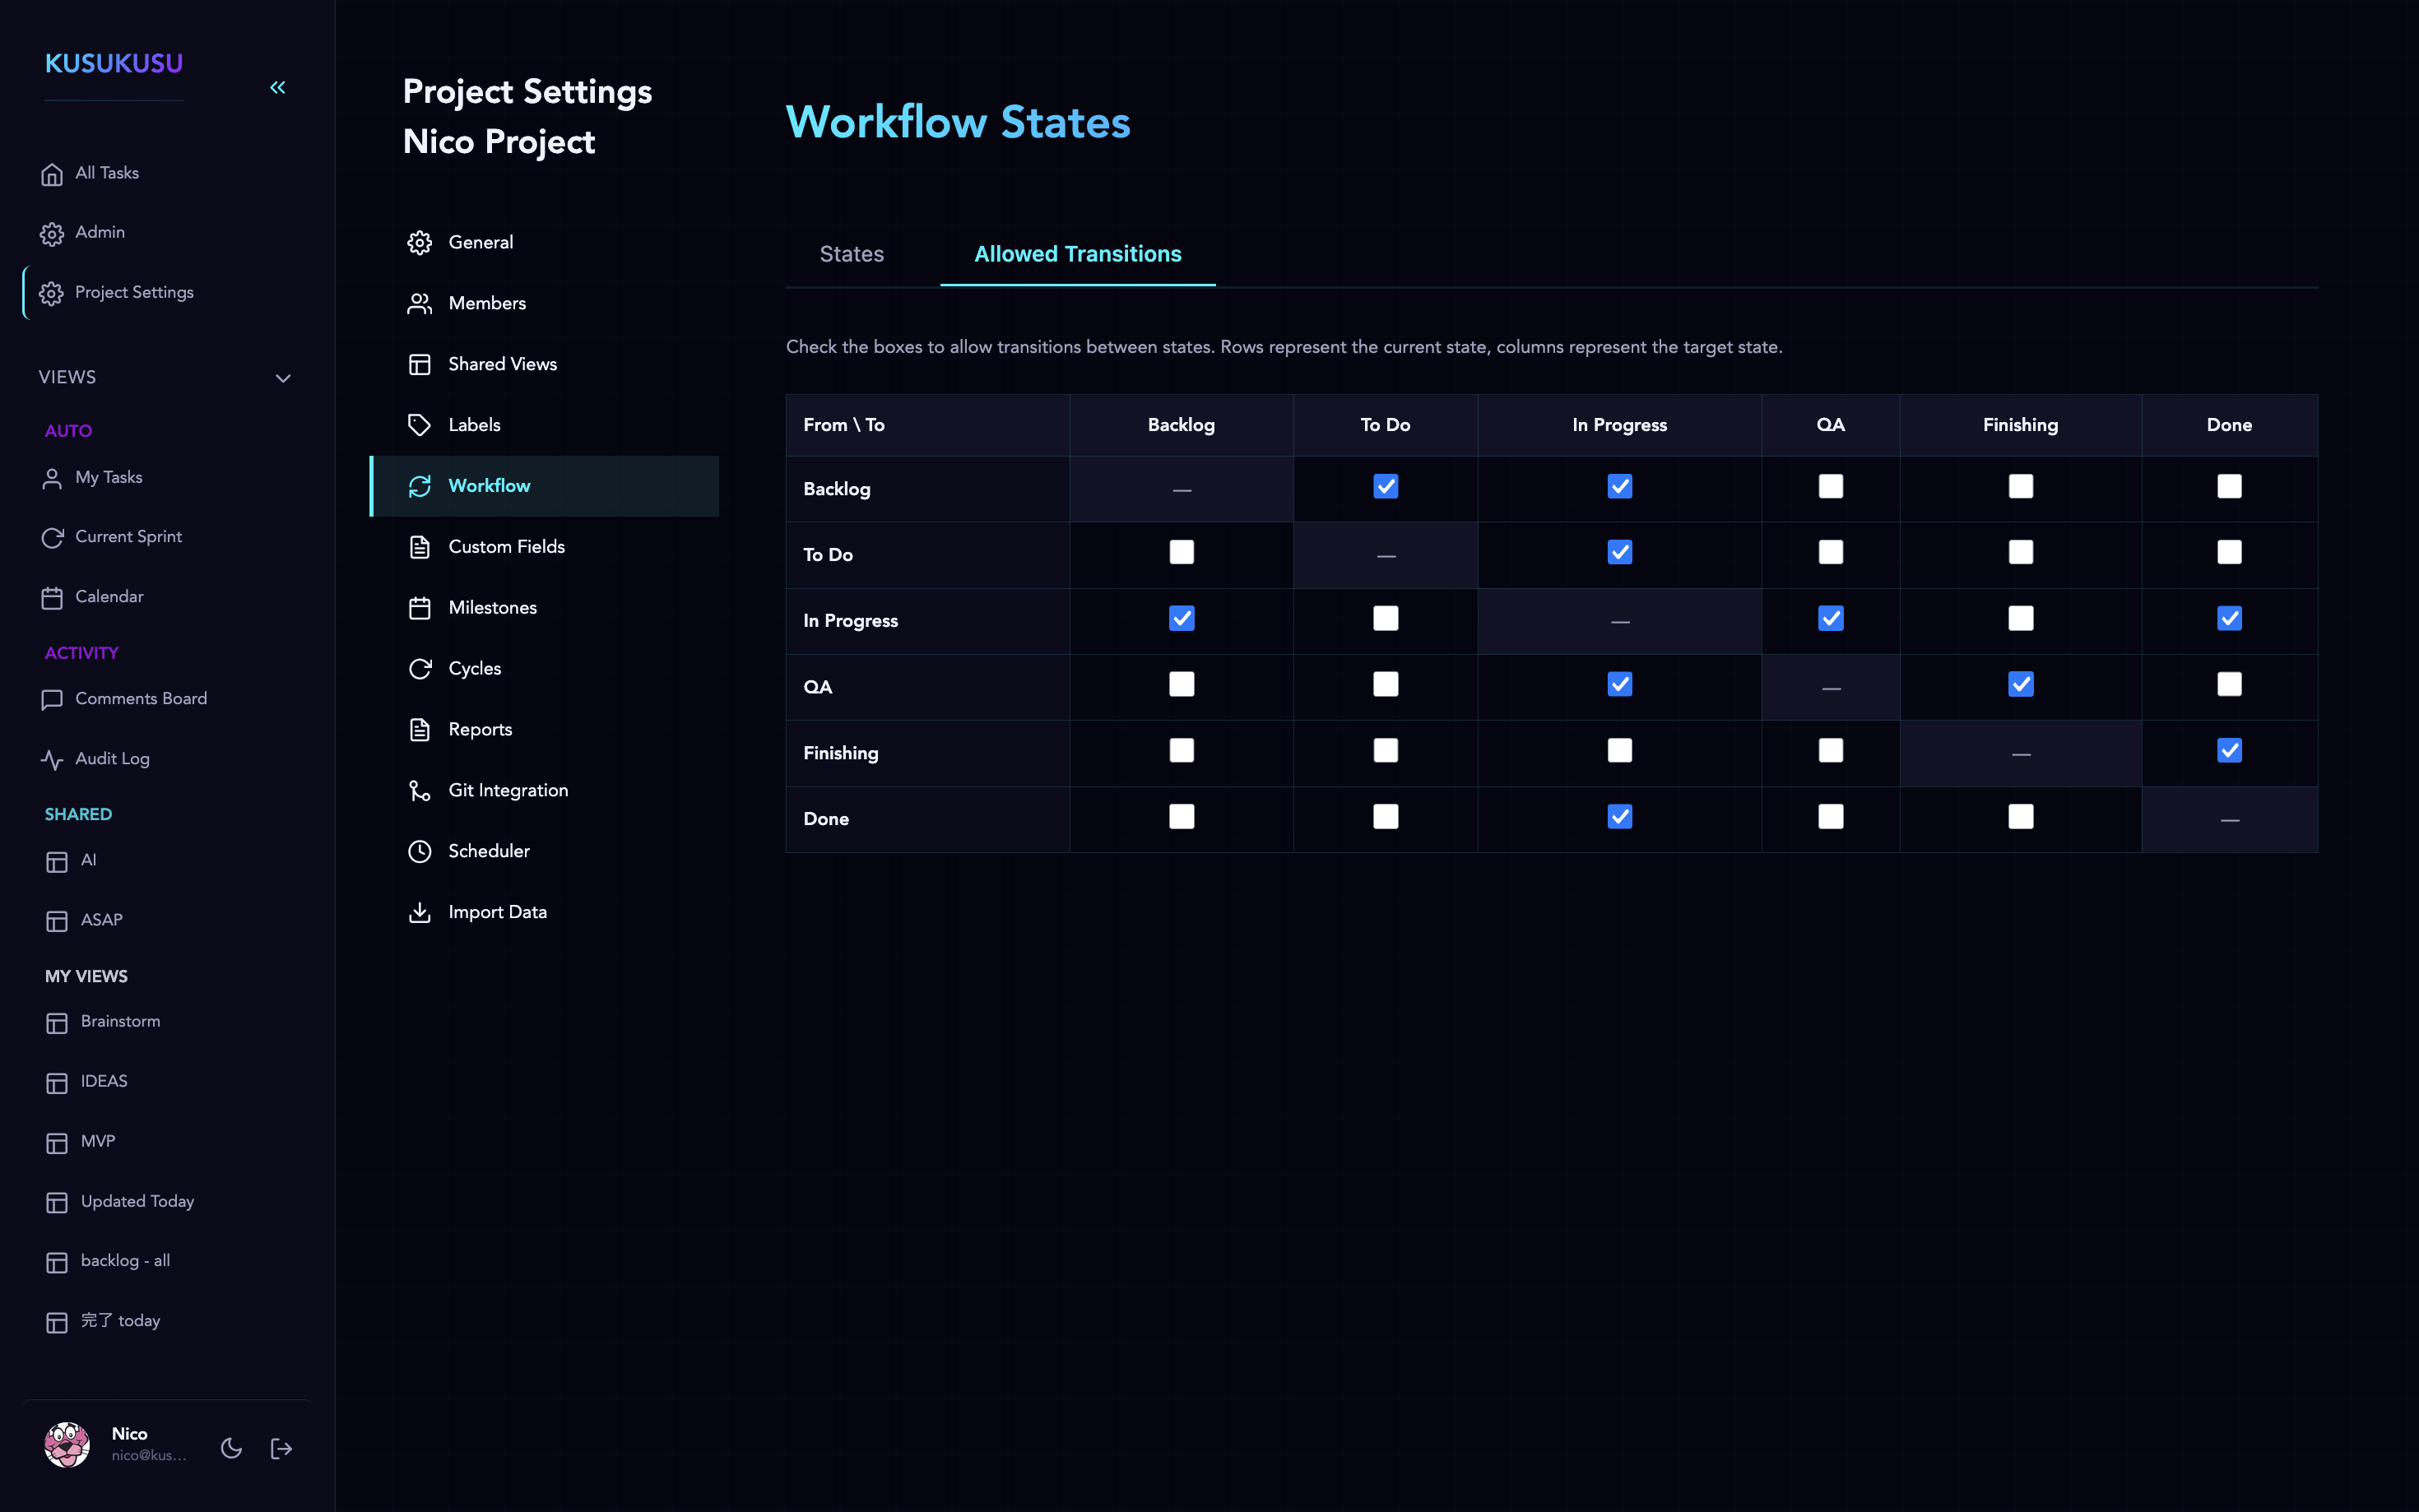Collapse the left sidebar
The image size is (2419, 1512).
278,87
